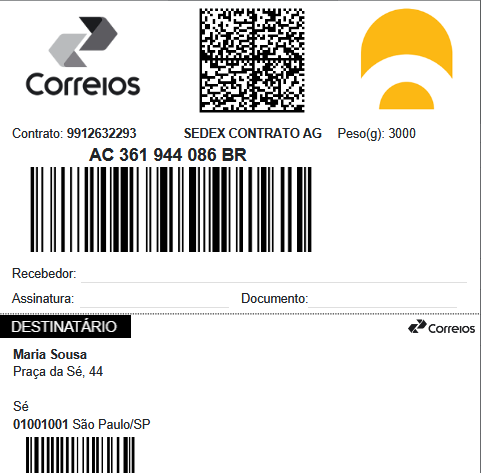Click the DESTINATÁRIO black header

coord(65,327)
